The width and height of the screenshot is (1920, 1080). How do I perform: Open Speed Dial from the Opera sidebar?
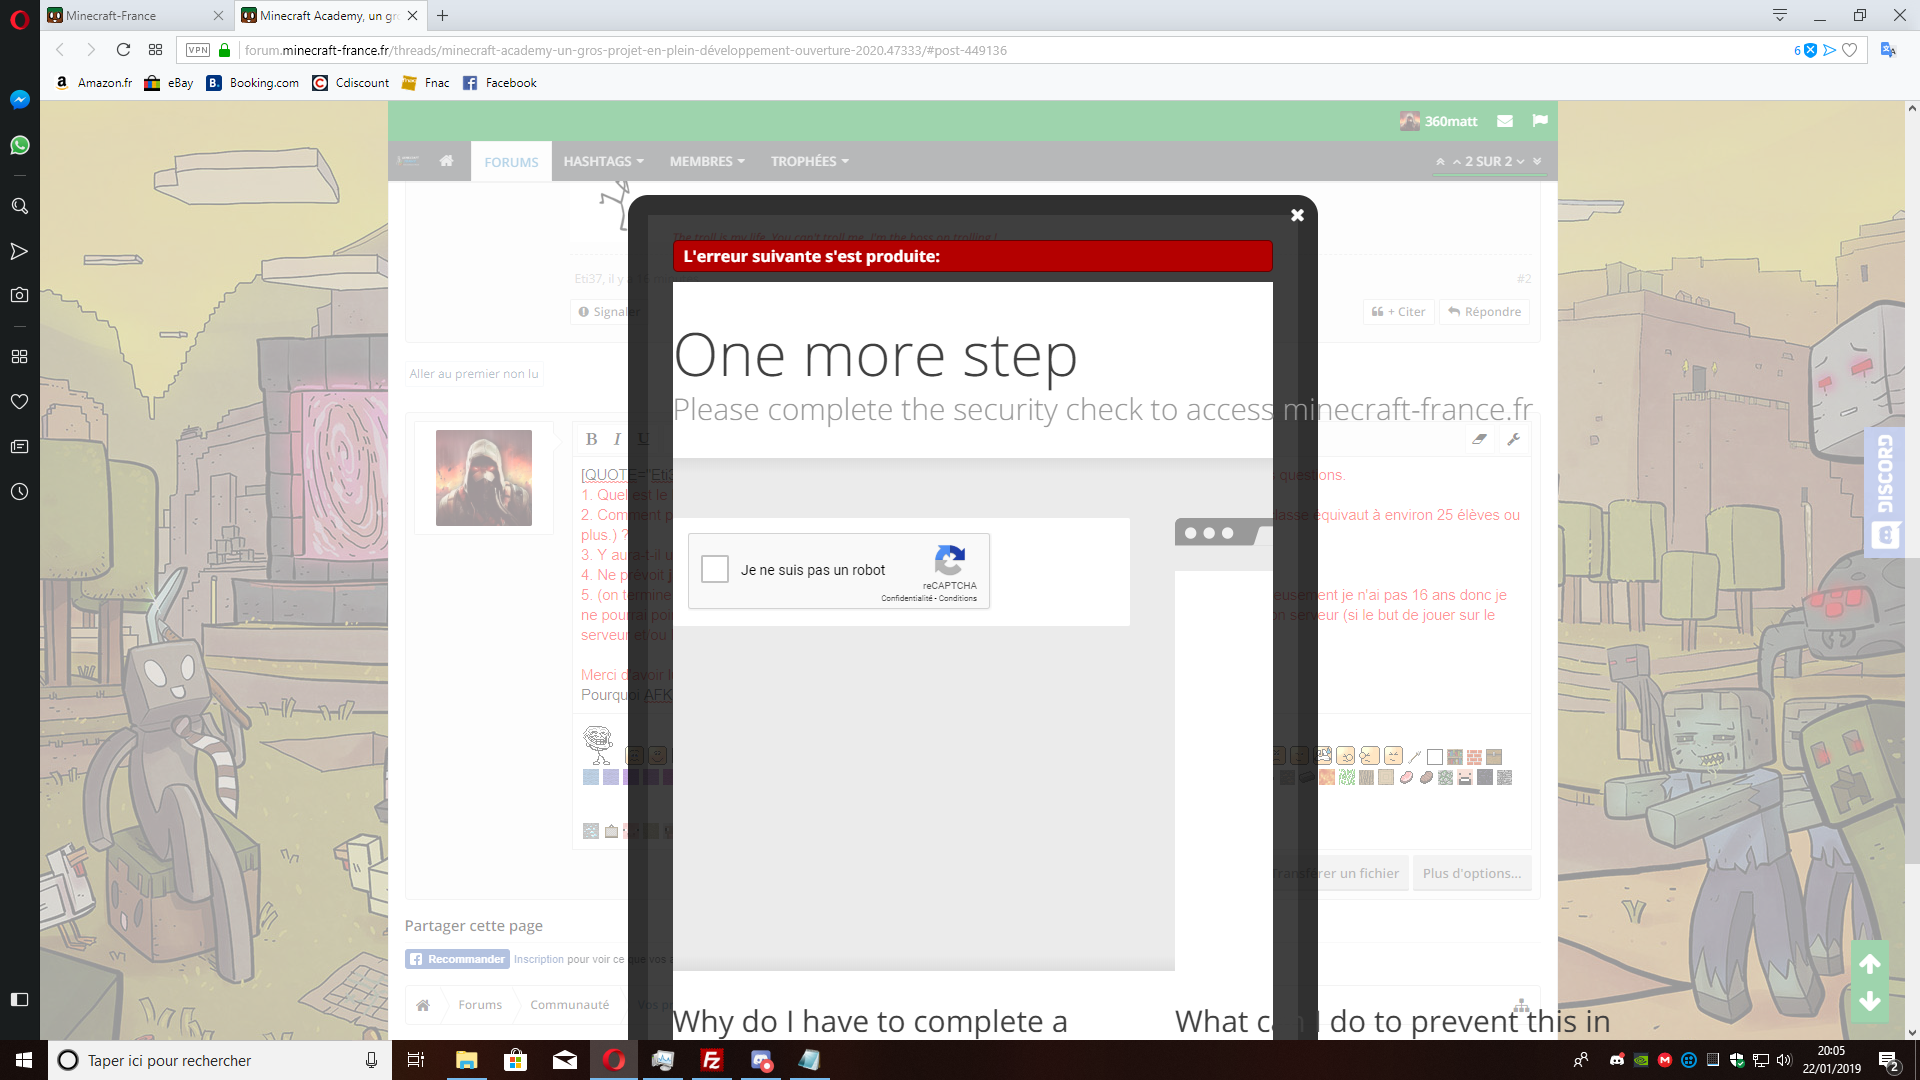click(x=19, y=356)
